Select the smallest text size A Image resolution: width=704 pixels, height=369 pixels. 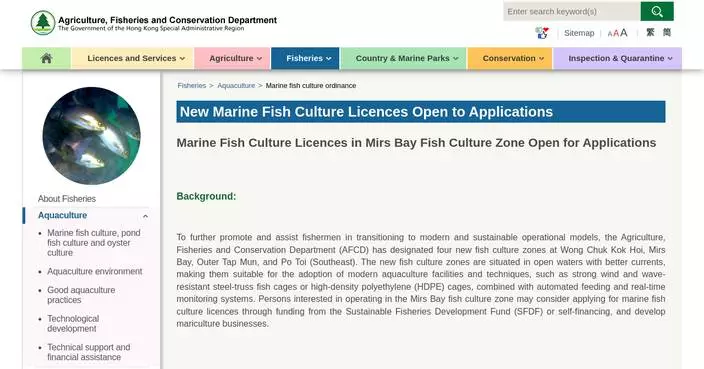coord(610,34)
